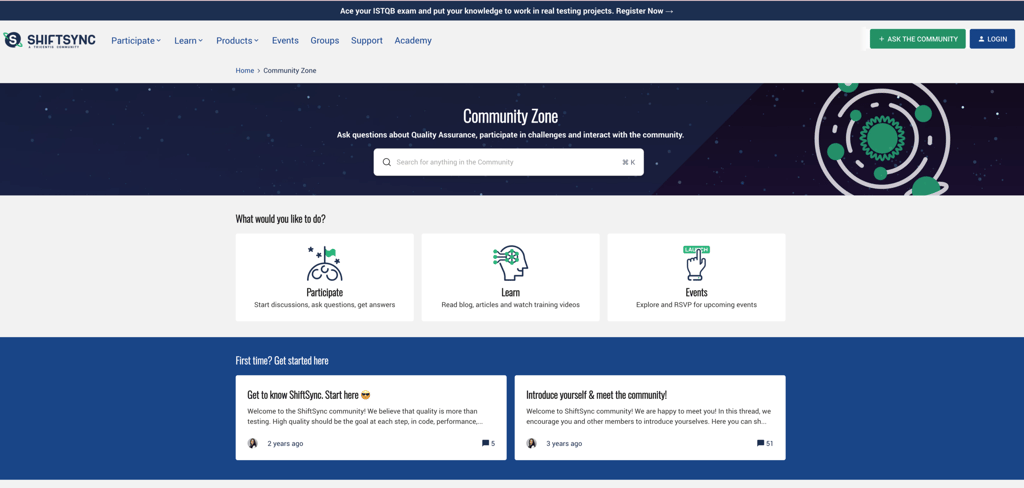Click "First time? Get started here" heading
This screenshot has width=1024, height=488.
point(282,361)
